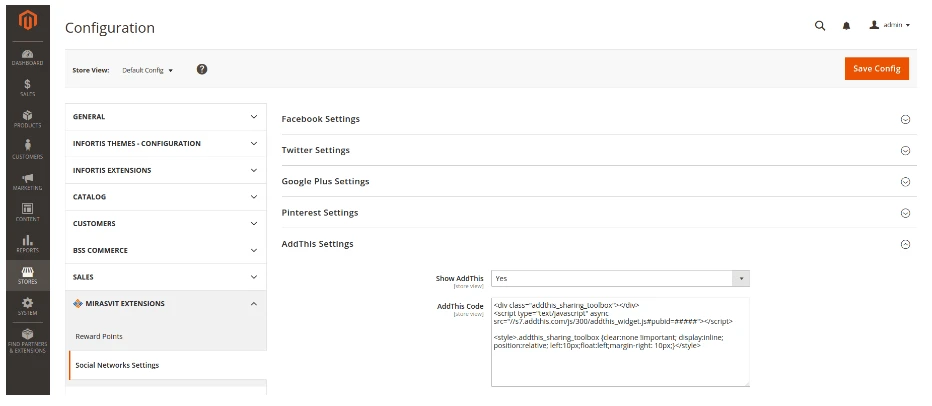Open the Default Config store view dropdown
Image resolution: width=932 pixels, height=406 pixels.
(147, 70)
